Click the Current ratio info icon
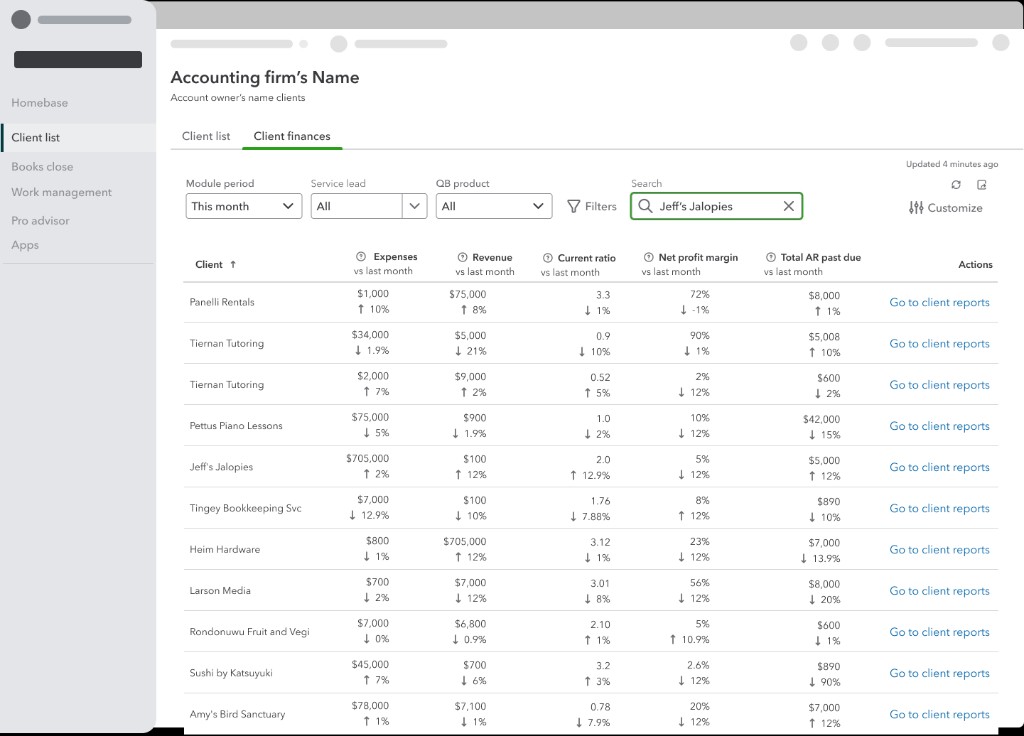The height and width of the screenshot is (736, 1024). coord(548,257)
